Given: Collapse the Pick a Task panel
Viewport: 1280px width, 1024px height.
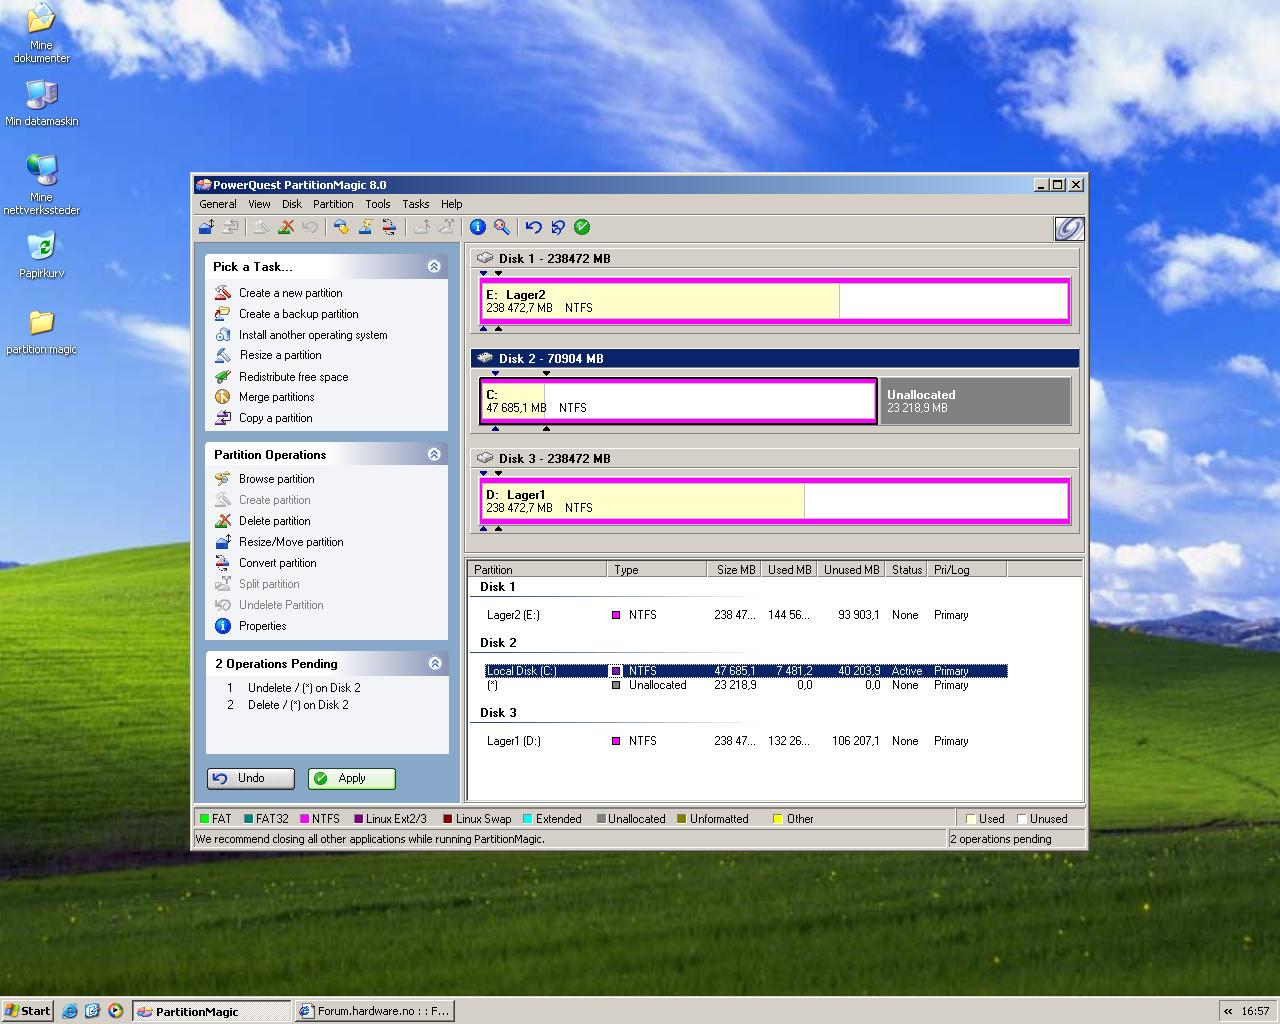Looking at the screenshot, I should point(434,266).
